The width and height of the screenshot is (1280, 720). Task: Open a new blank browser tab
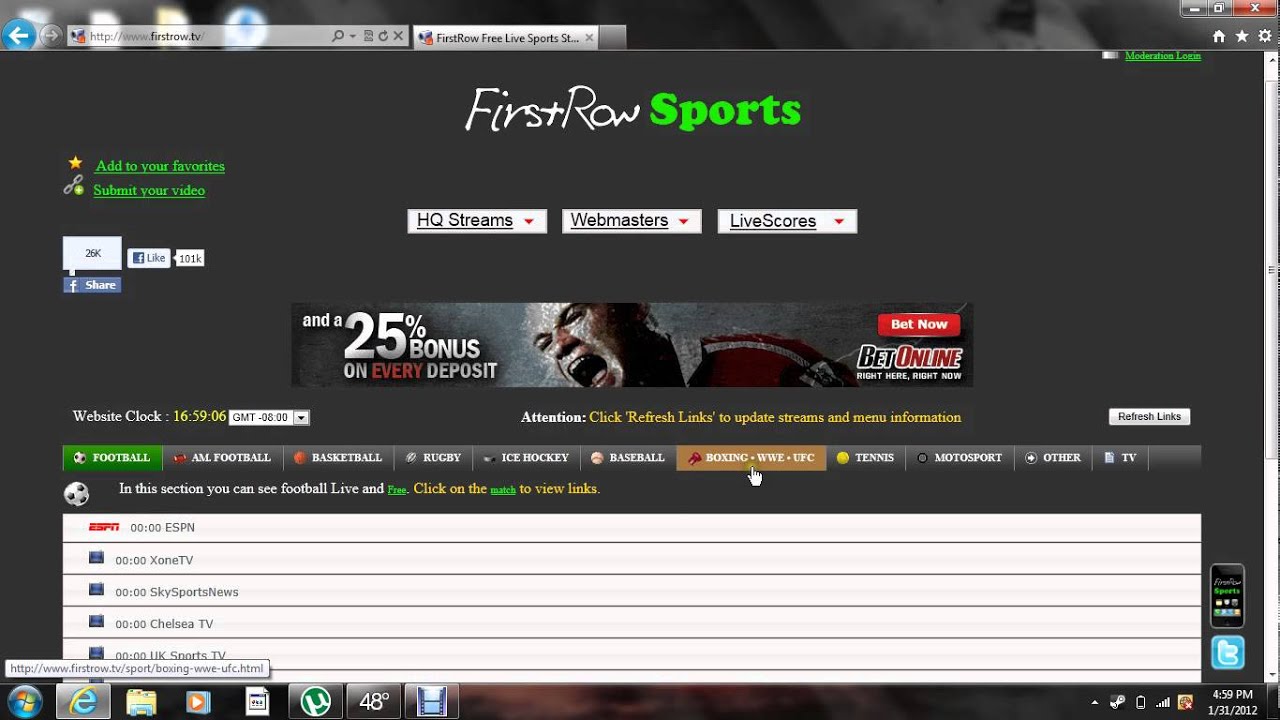click(613, 38)
